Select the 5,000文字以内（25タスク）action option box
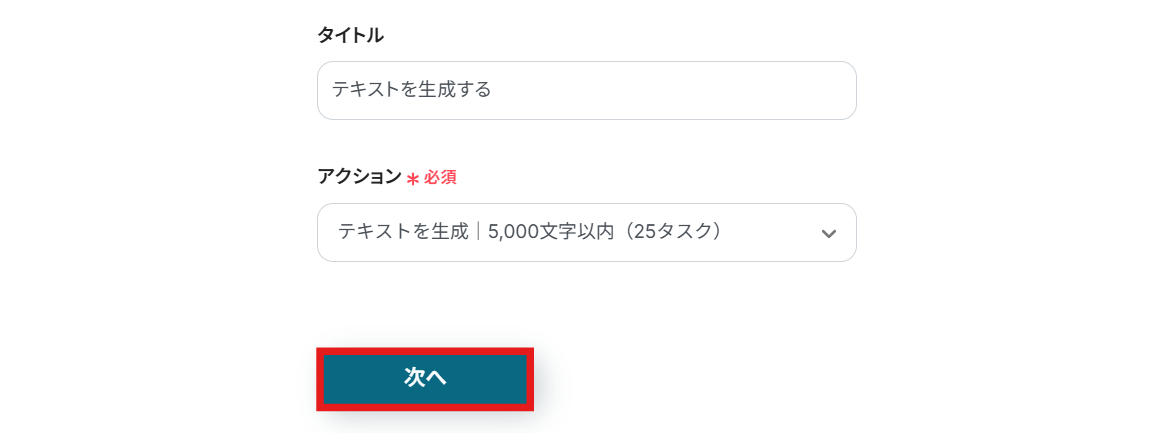This screenshot has height=433, width=1150. coord(600,232)
